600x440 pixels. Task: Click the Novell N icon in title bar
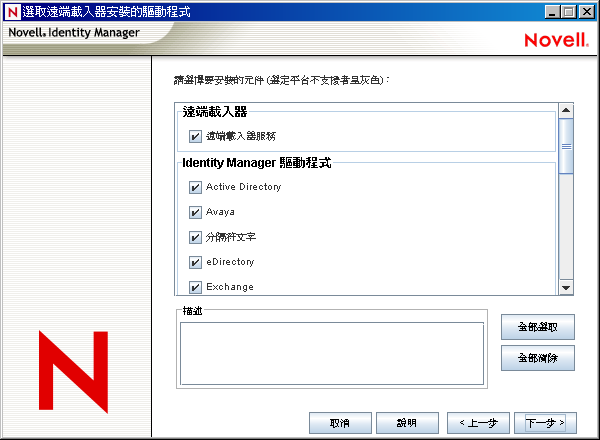[x=12, y=12]
